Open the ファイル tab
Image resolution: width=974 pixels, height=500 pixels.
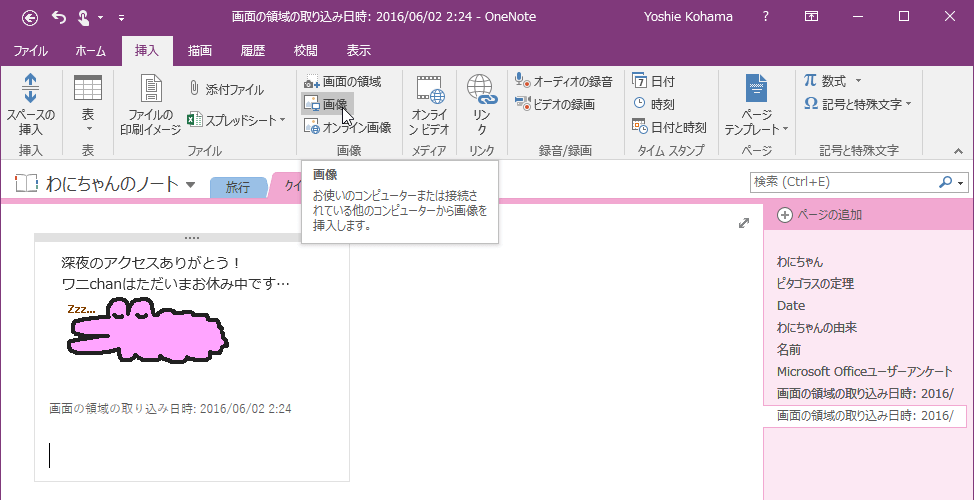pos(30,51)
